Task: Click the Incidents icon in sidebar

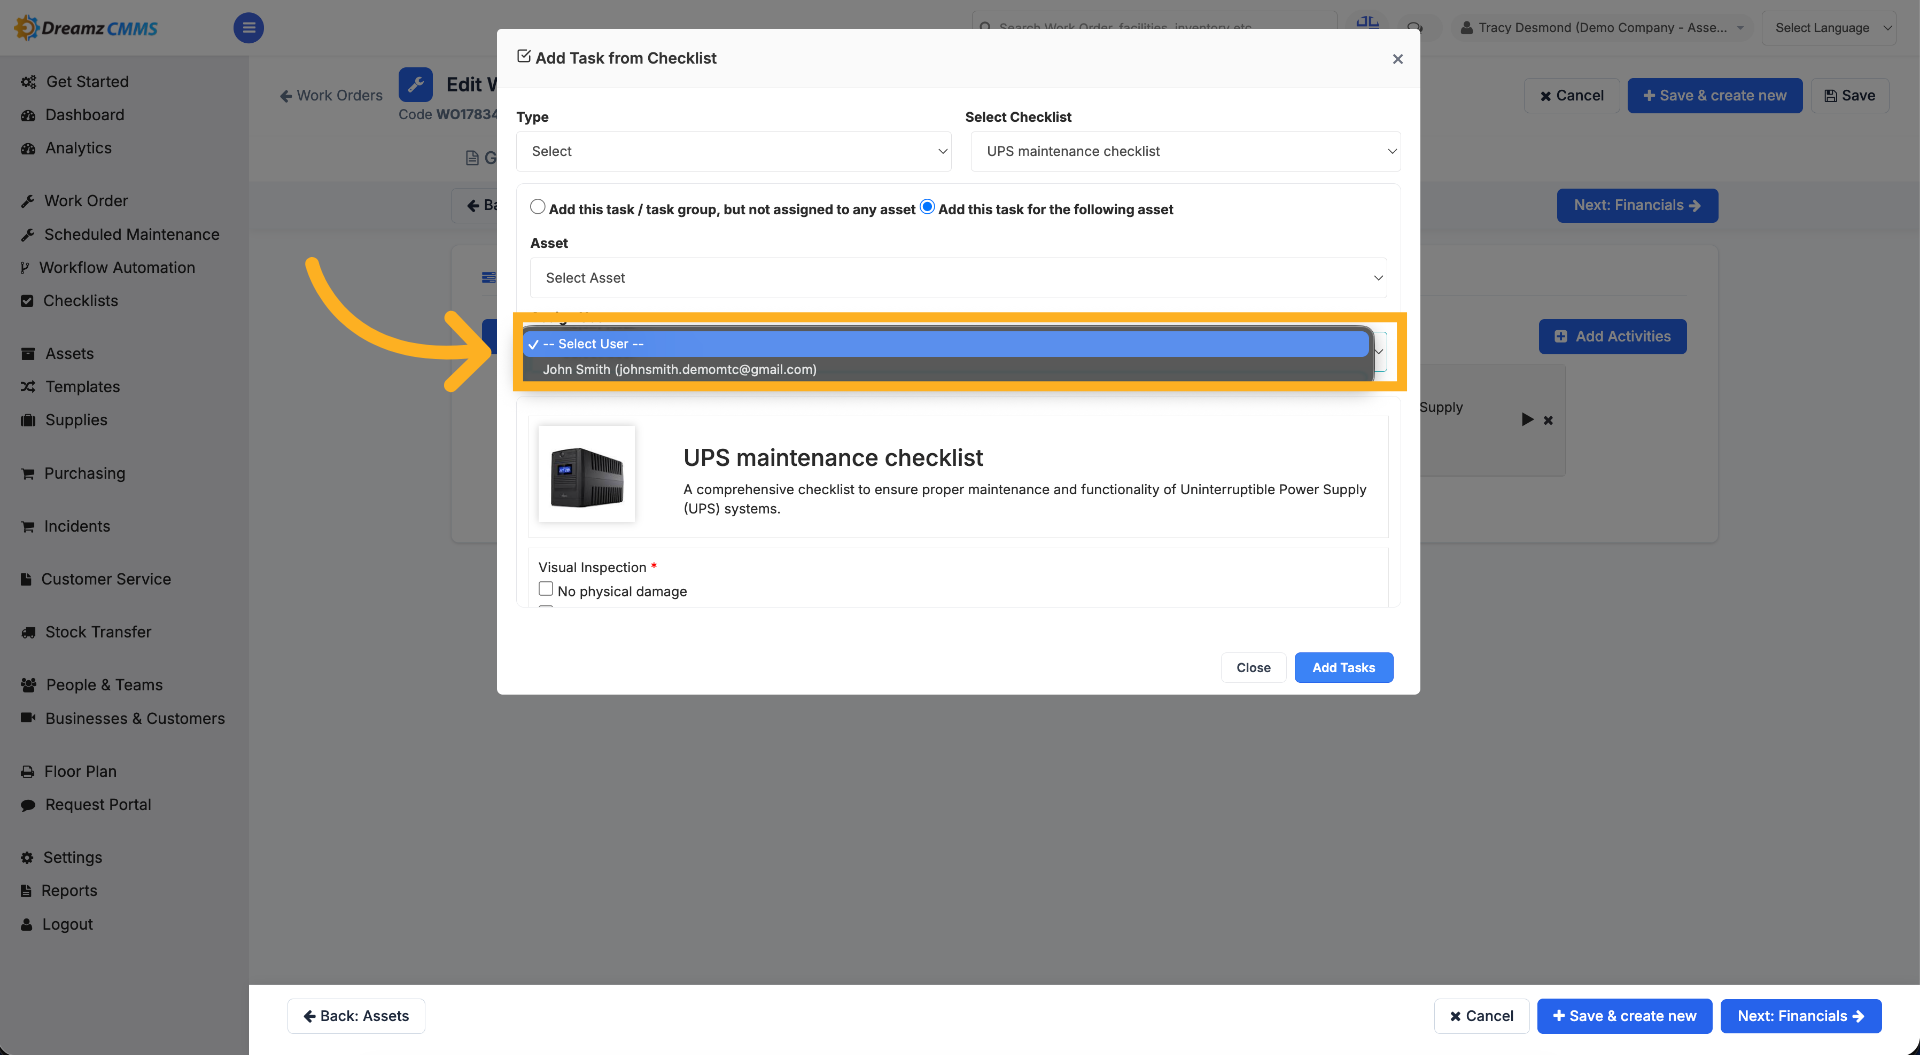Action: 28,527
